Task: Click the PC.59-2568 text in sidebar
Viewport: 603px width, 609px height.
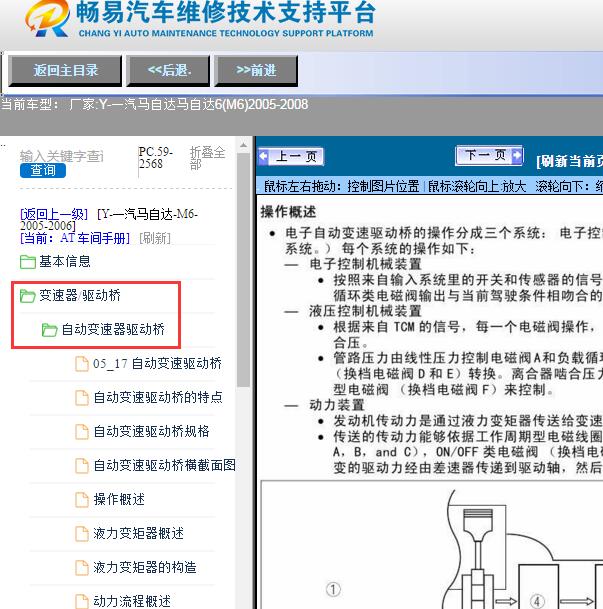Action: [155, 158]
